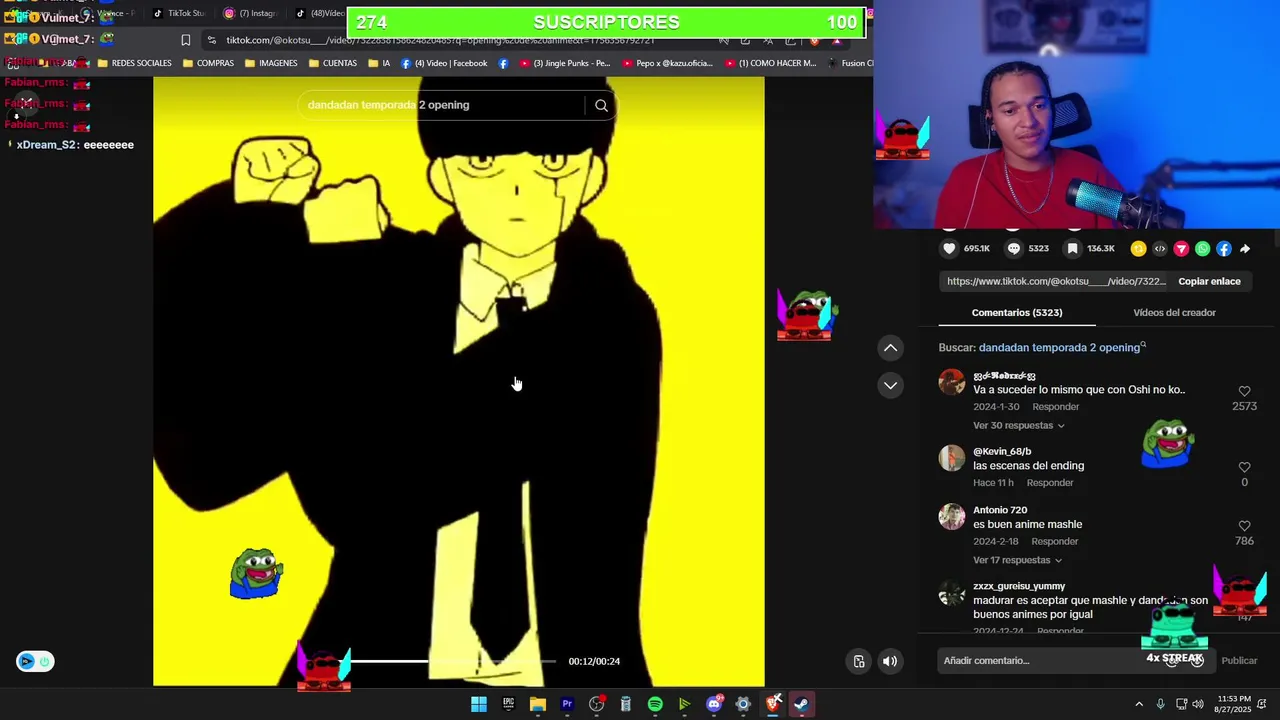Screen dimensions: 1280x720
Task: Open the clock showing 11:53 PM
Action: click(x=1234, y=704)
